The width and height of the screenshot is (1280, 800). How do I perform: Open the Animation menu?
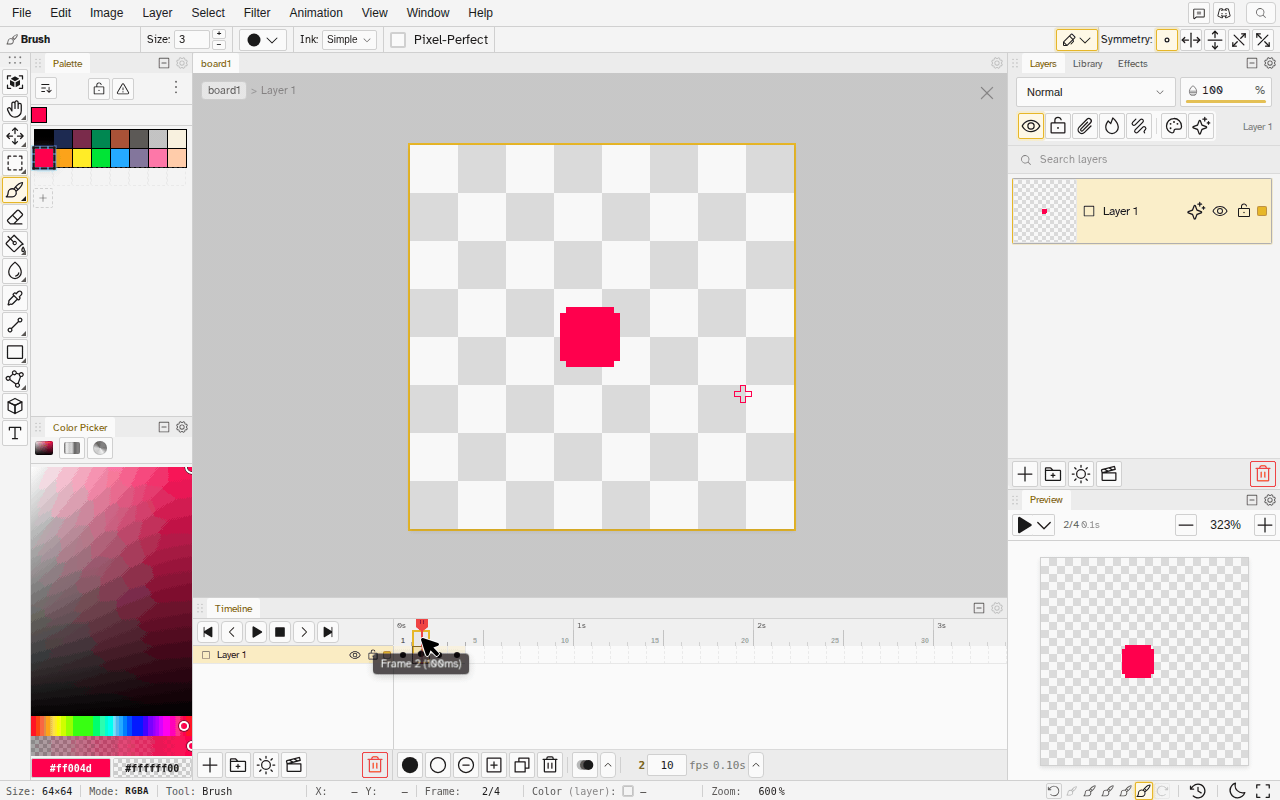(316, 13)
